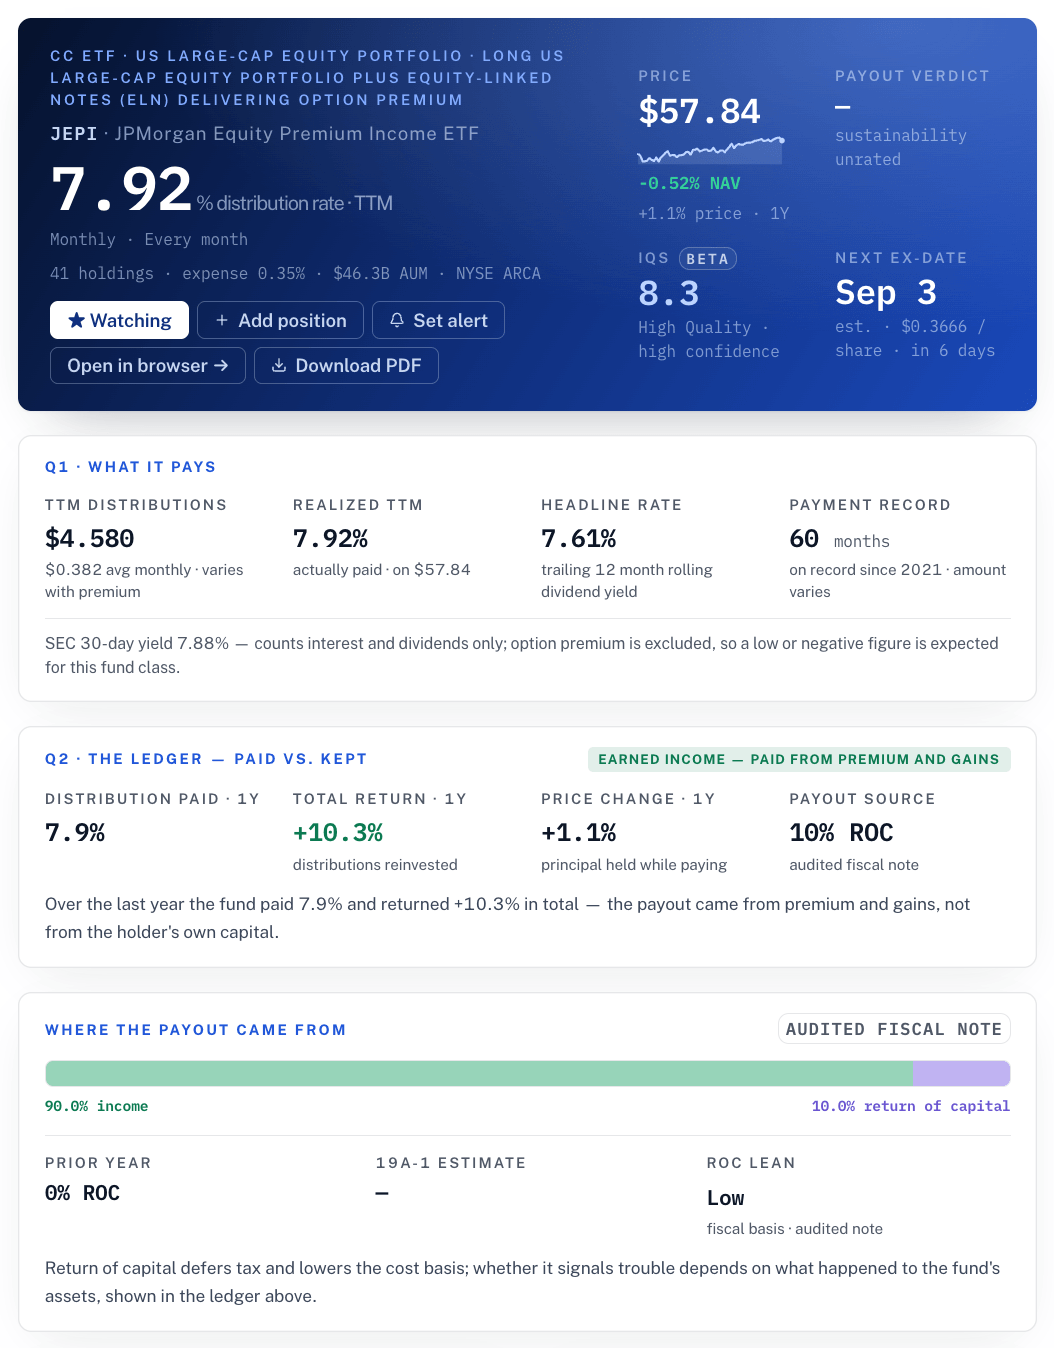Click the IQS score 8.3
Viewport: 1054px width, 1348px height.
668,293
